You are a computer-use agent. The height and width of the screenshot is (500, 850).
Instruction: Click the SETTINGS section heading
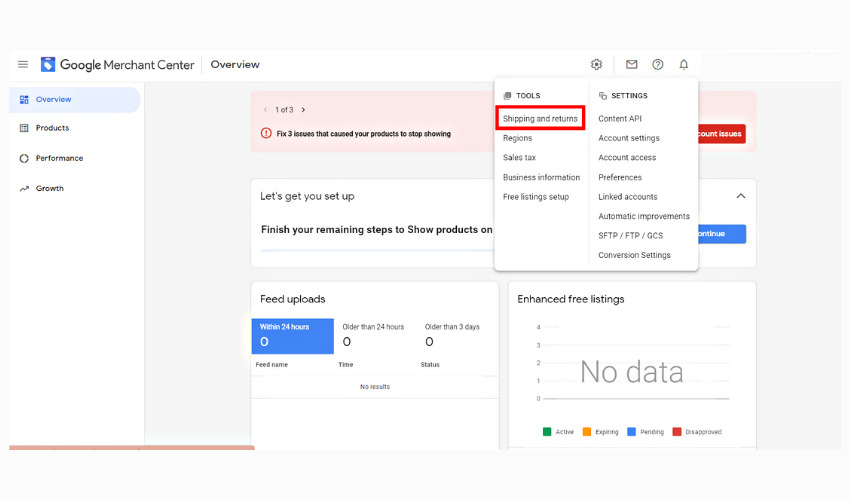pos(629,95)
